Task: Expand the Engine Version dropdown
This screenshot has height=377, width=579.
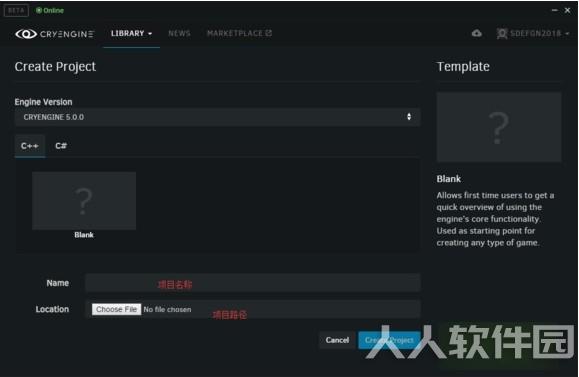Action: pyautogui.click(x=217, y=117)
